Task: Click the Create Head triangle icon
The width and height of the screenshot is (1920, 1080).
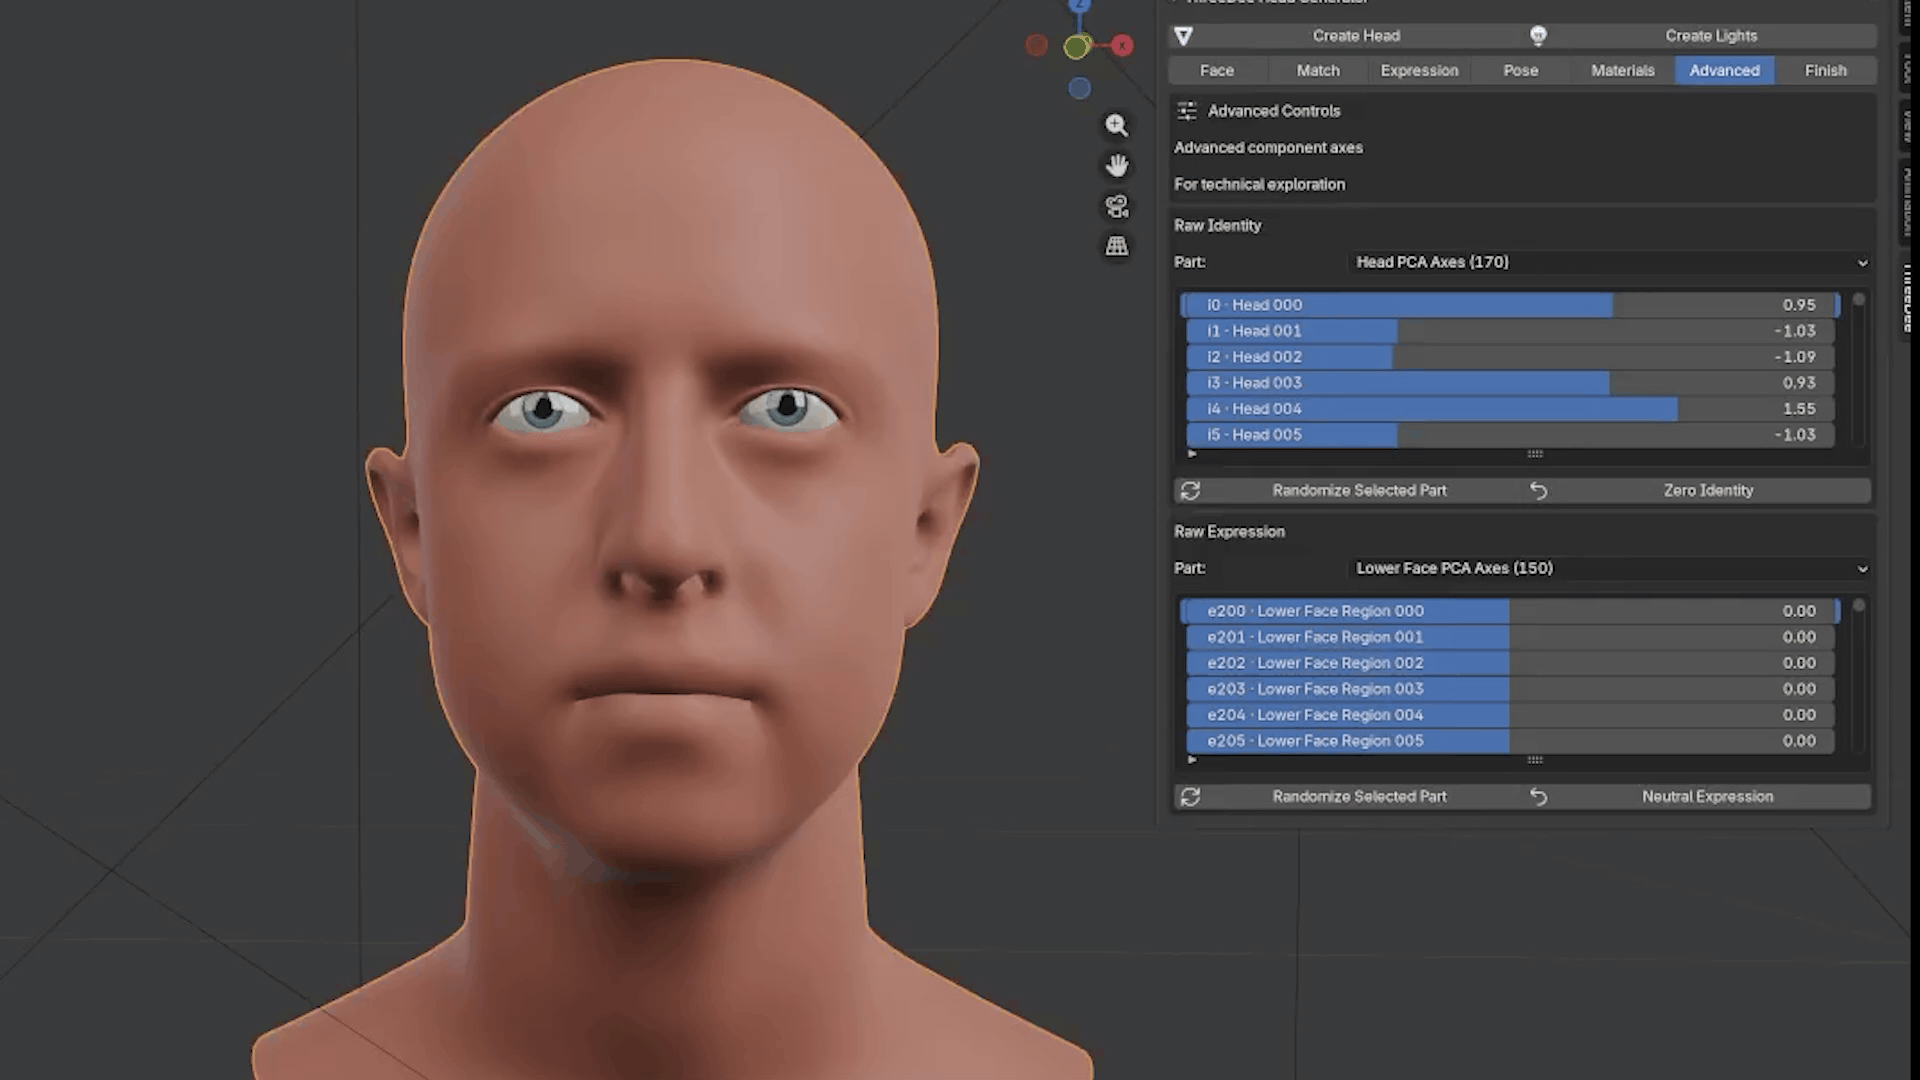Action: point(1184,36)
